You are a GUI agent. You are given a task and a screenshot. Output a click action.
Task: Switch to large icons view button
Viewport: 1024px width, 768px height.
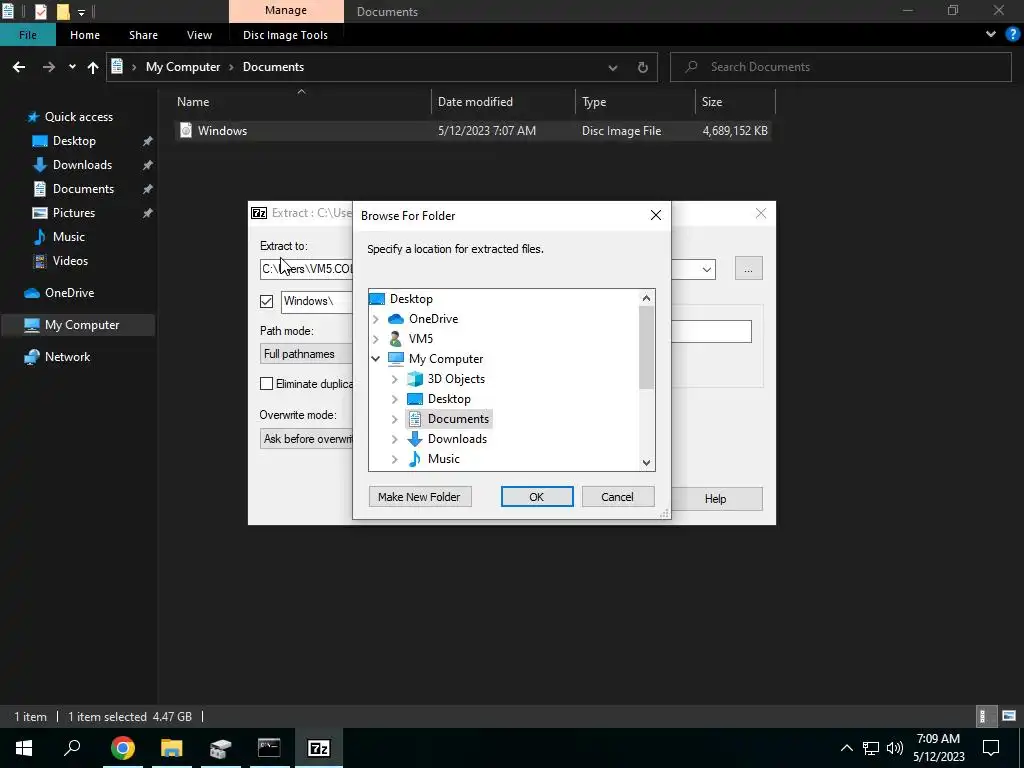tap(1009, 716)
